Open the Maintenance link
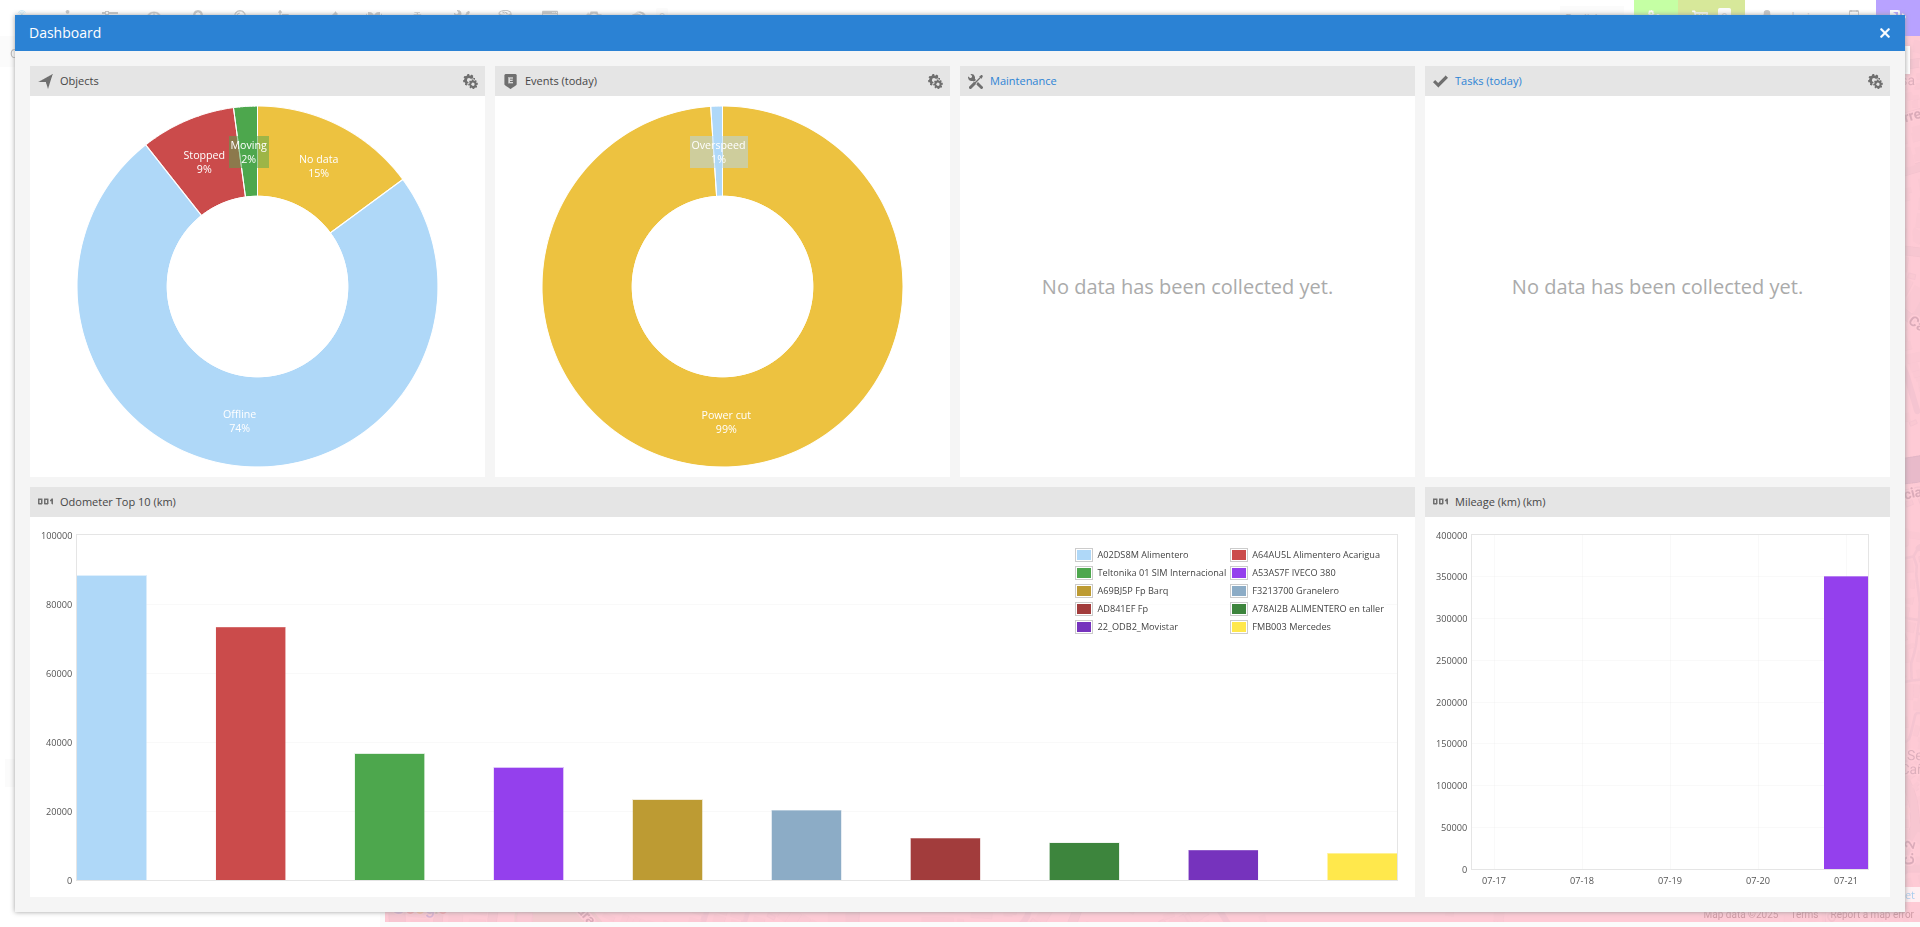 pos(1022,81)
